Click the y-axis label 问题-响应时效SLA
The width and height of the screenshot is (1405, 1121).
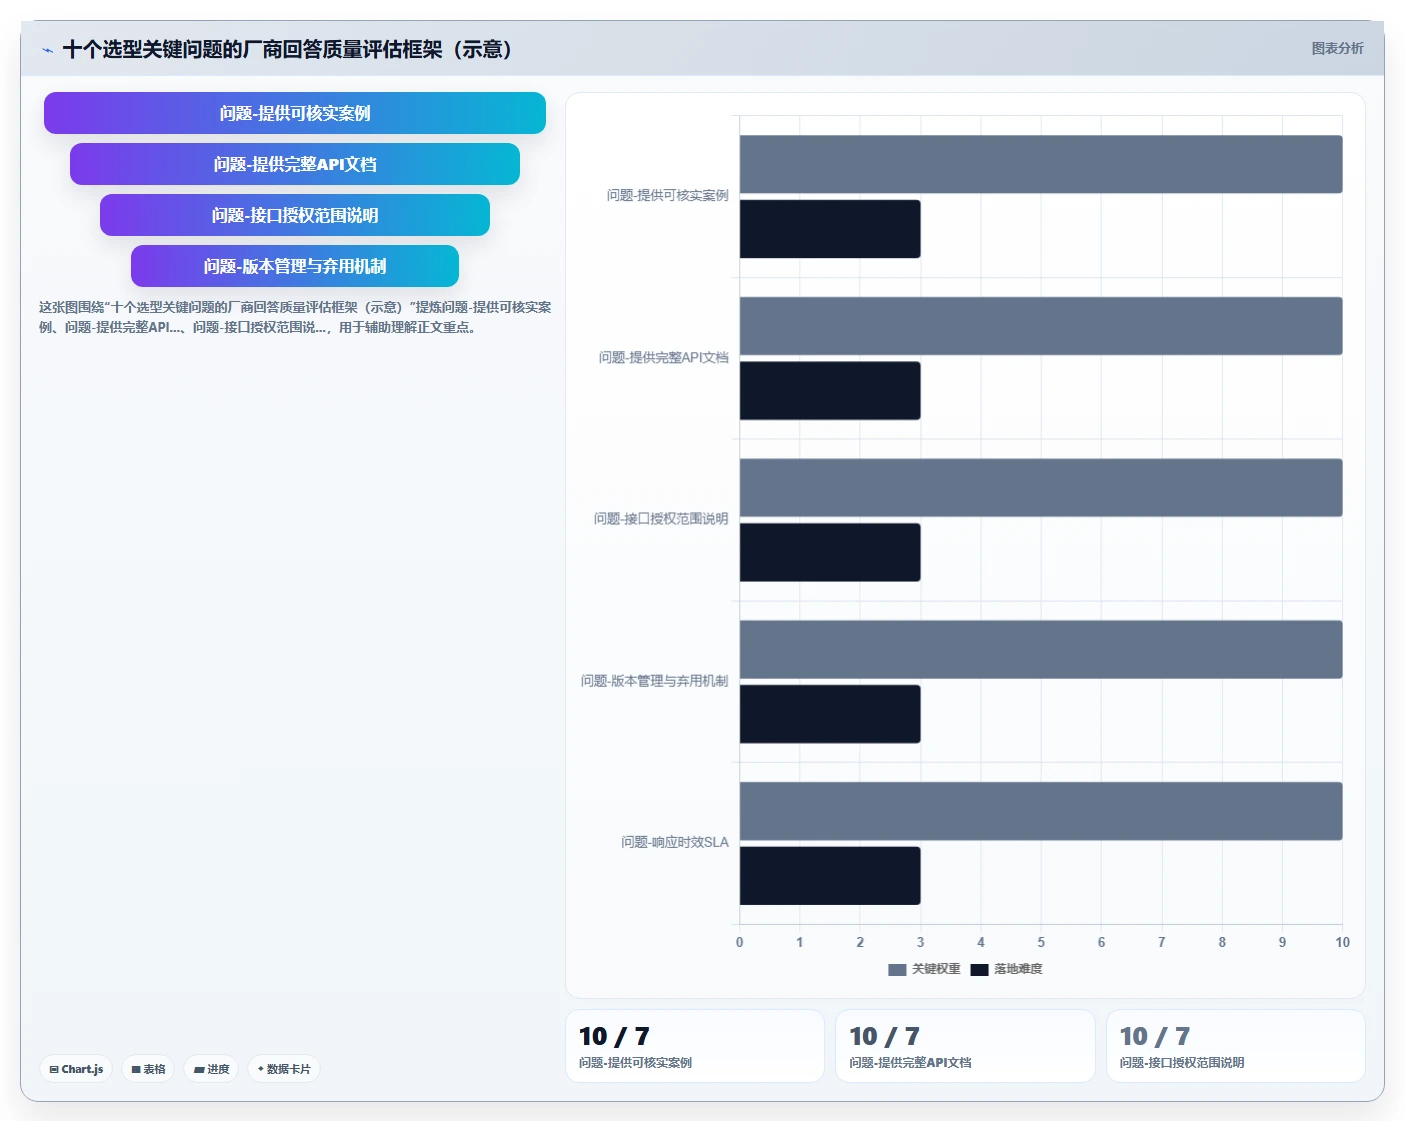pyautogui.click(x=675, y=843)
